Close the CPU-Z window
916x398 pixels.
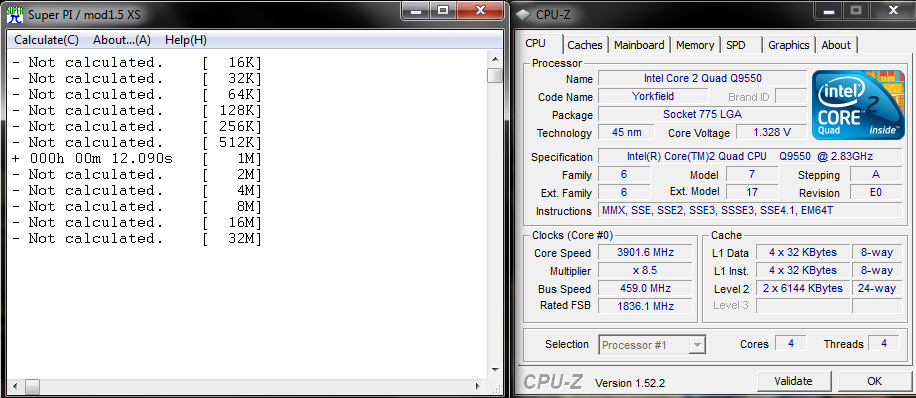[893, 10]
